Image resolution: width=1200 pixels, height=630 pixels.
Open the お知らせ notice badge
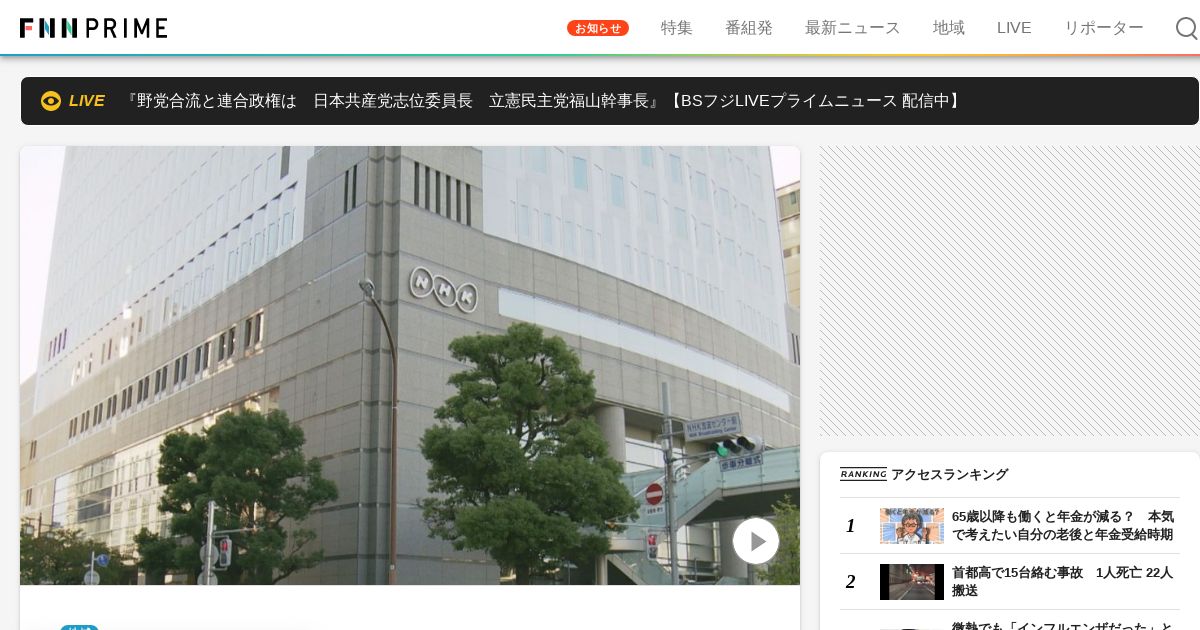[598, 28]
